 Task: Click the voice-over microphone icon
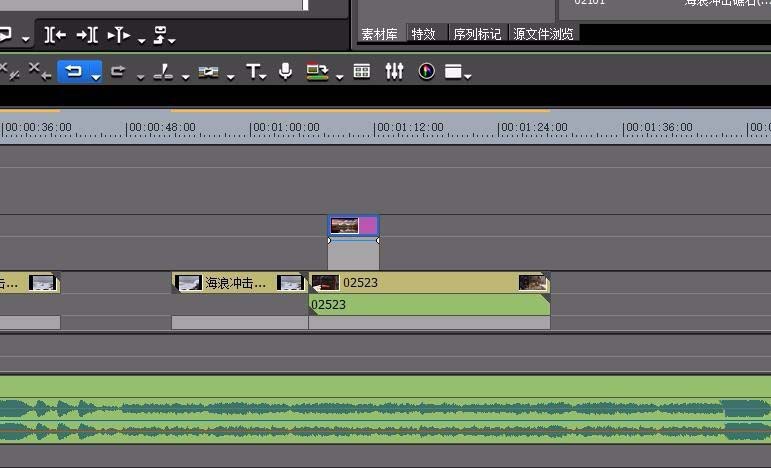pos(285,71)
